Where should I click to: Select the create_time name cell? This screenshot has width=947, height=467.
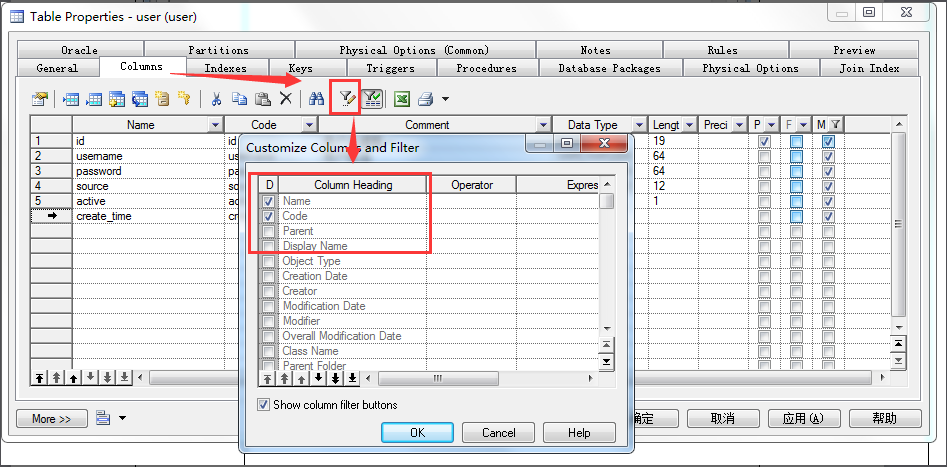click(x=148, y=216)
